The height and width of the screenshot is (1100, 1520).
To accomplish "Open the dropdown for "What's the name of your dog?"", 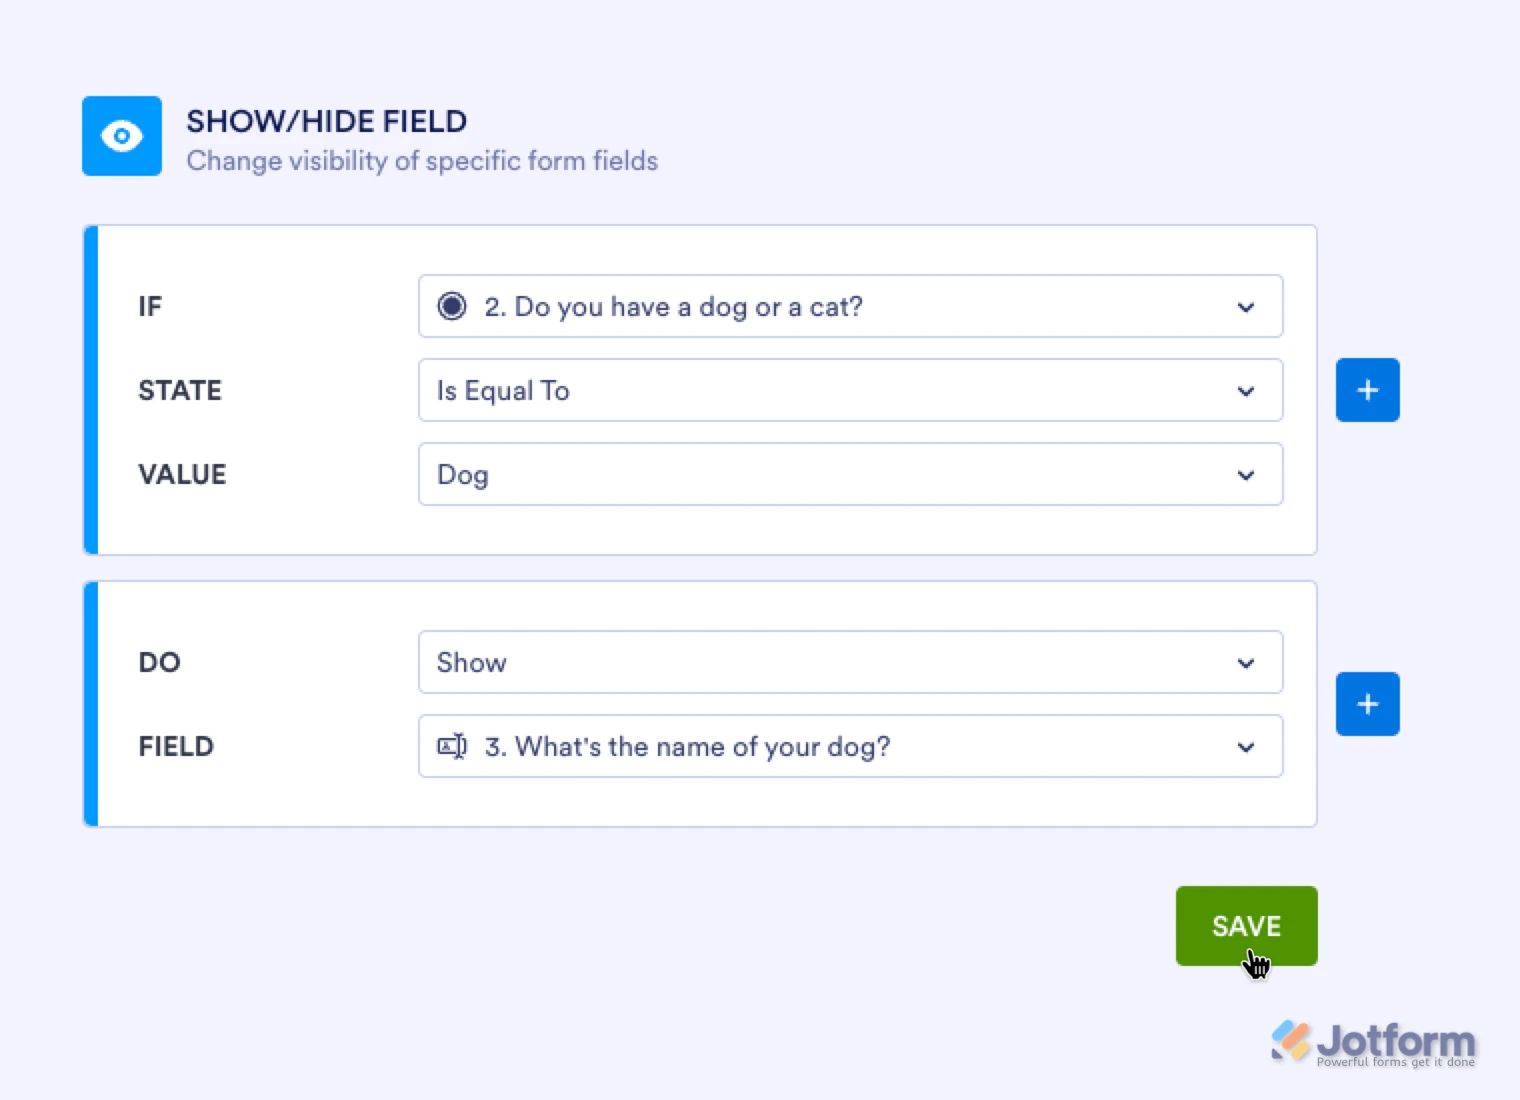I will pos(850,746).
